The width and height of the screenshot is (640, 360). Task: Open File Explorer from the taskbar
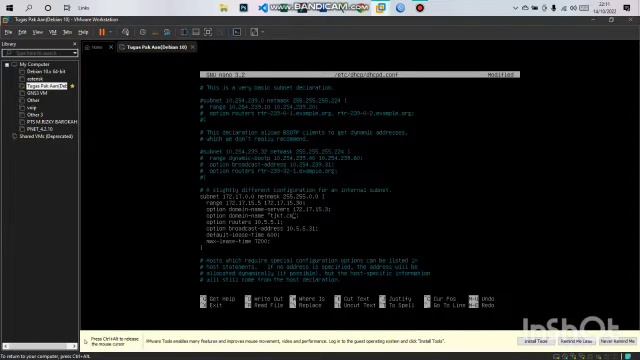224,8
